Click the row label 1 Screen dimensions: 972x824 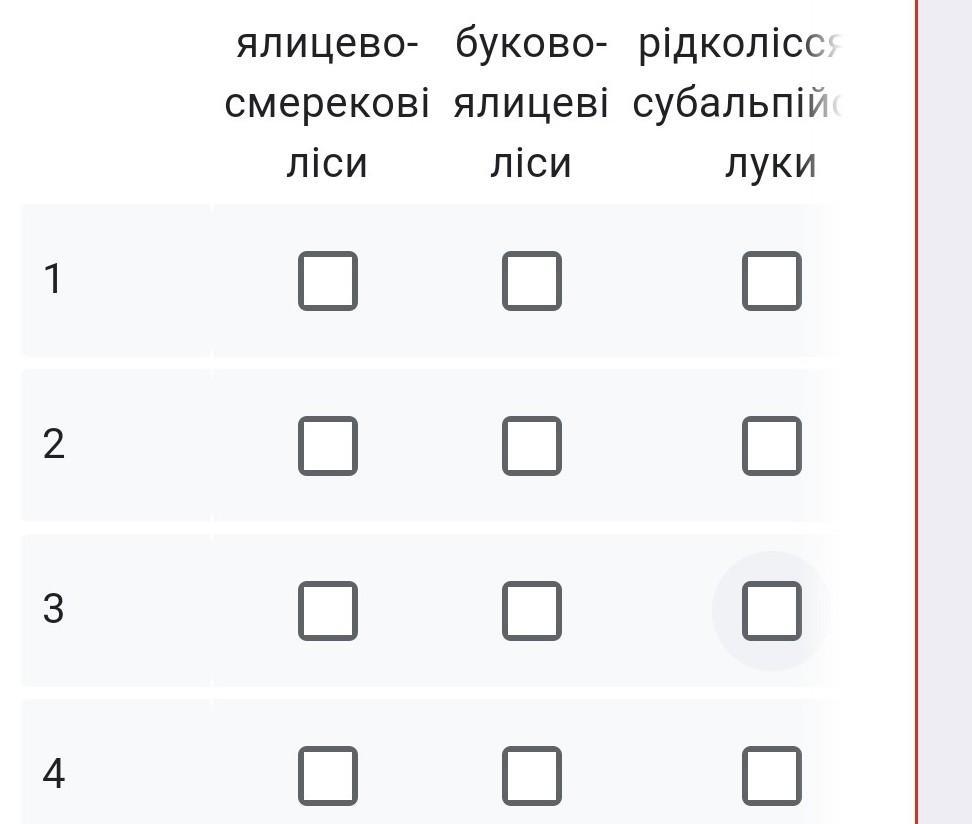click(54, 279)
